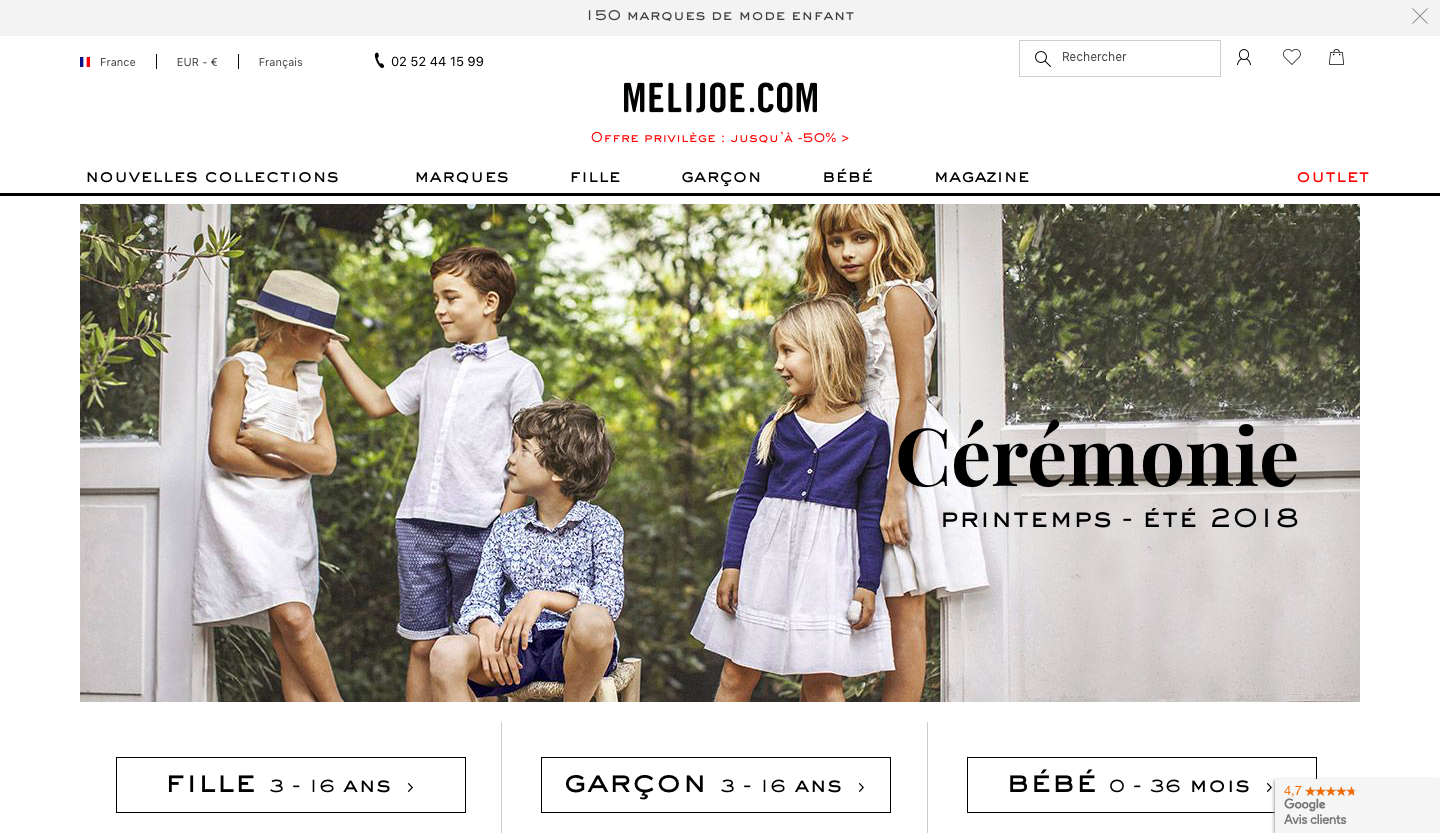Open the Google customer reviews badge

pyautogui.click(x=1357, y=805)
